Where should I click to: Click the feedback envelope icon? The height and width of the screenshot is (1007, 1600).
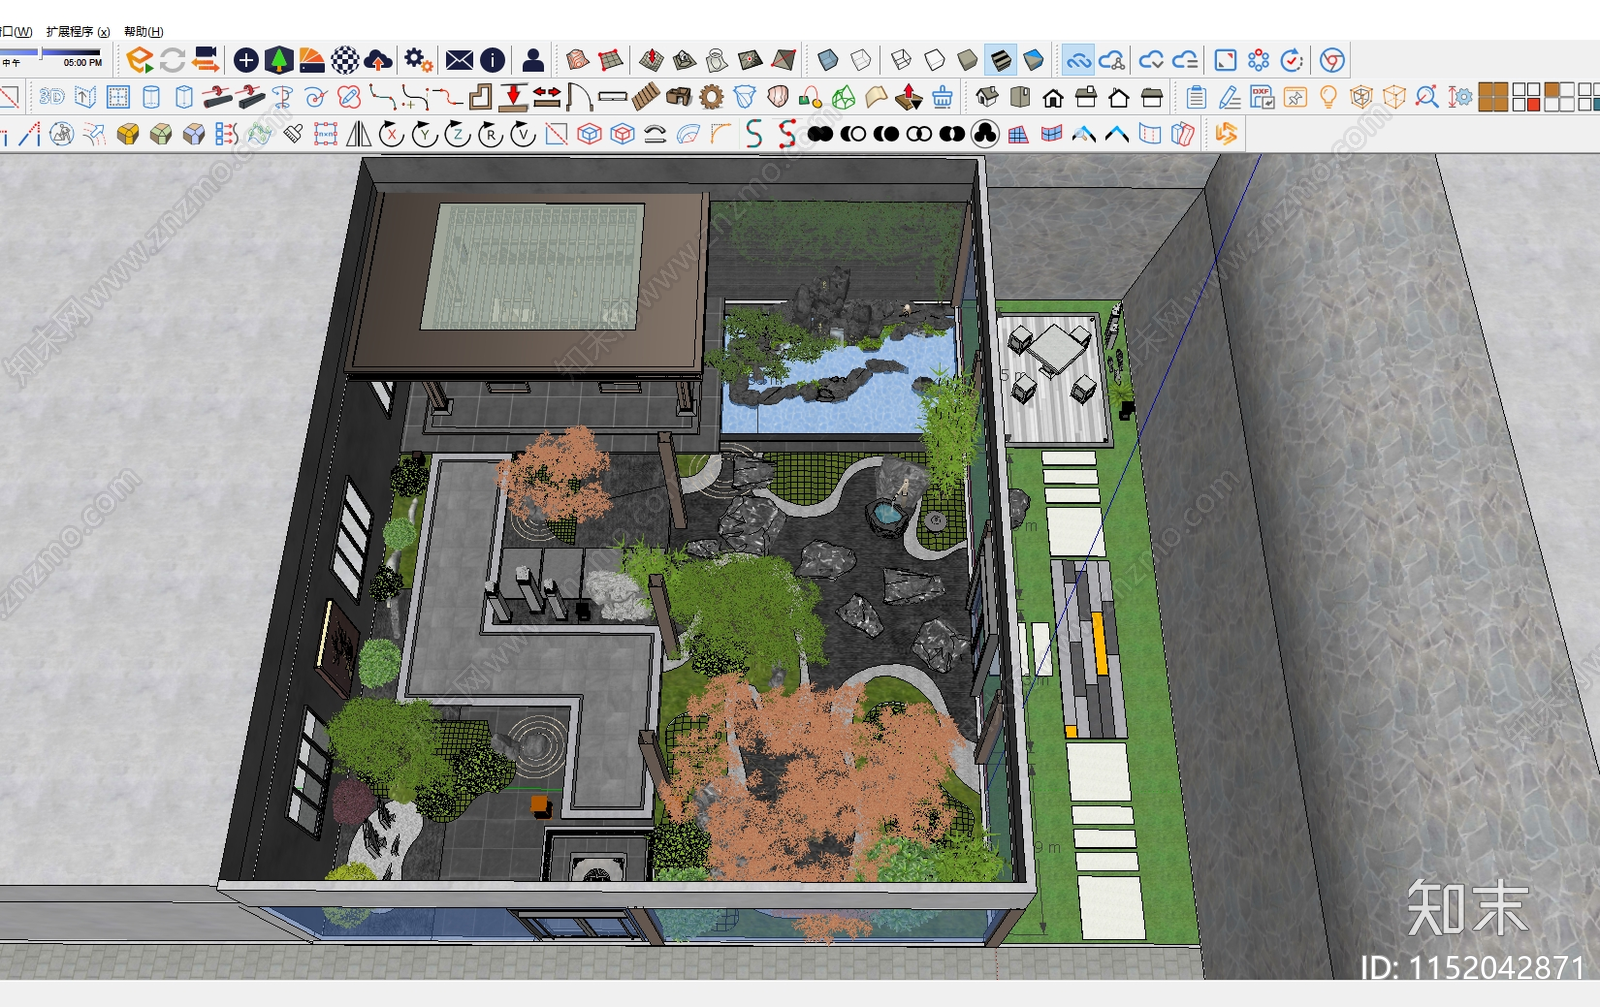(459, 60)
